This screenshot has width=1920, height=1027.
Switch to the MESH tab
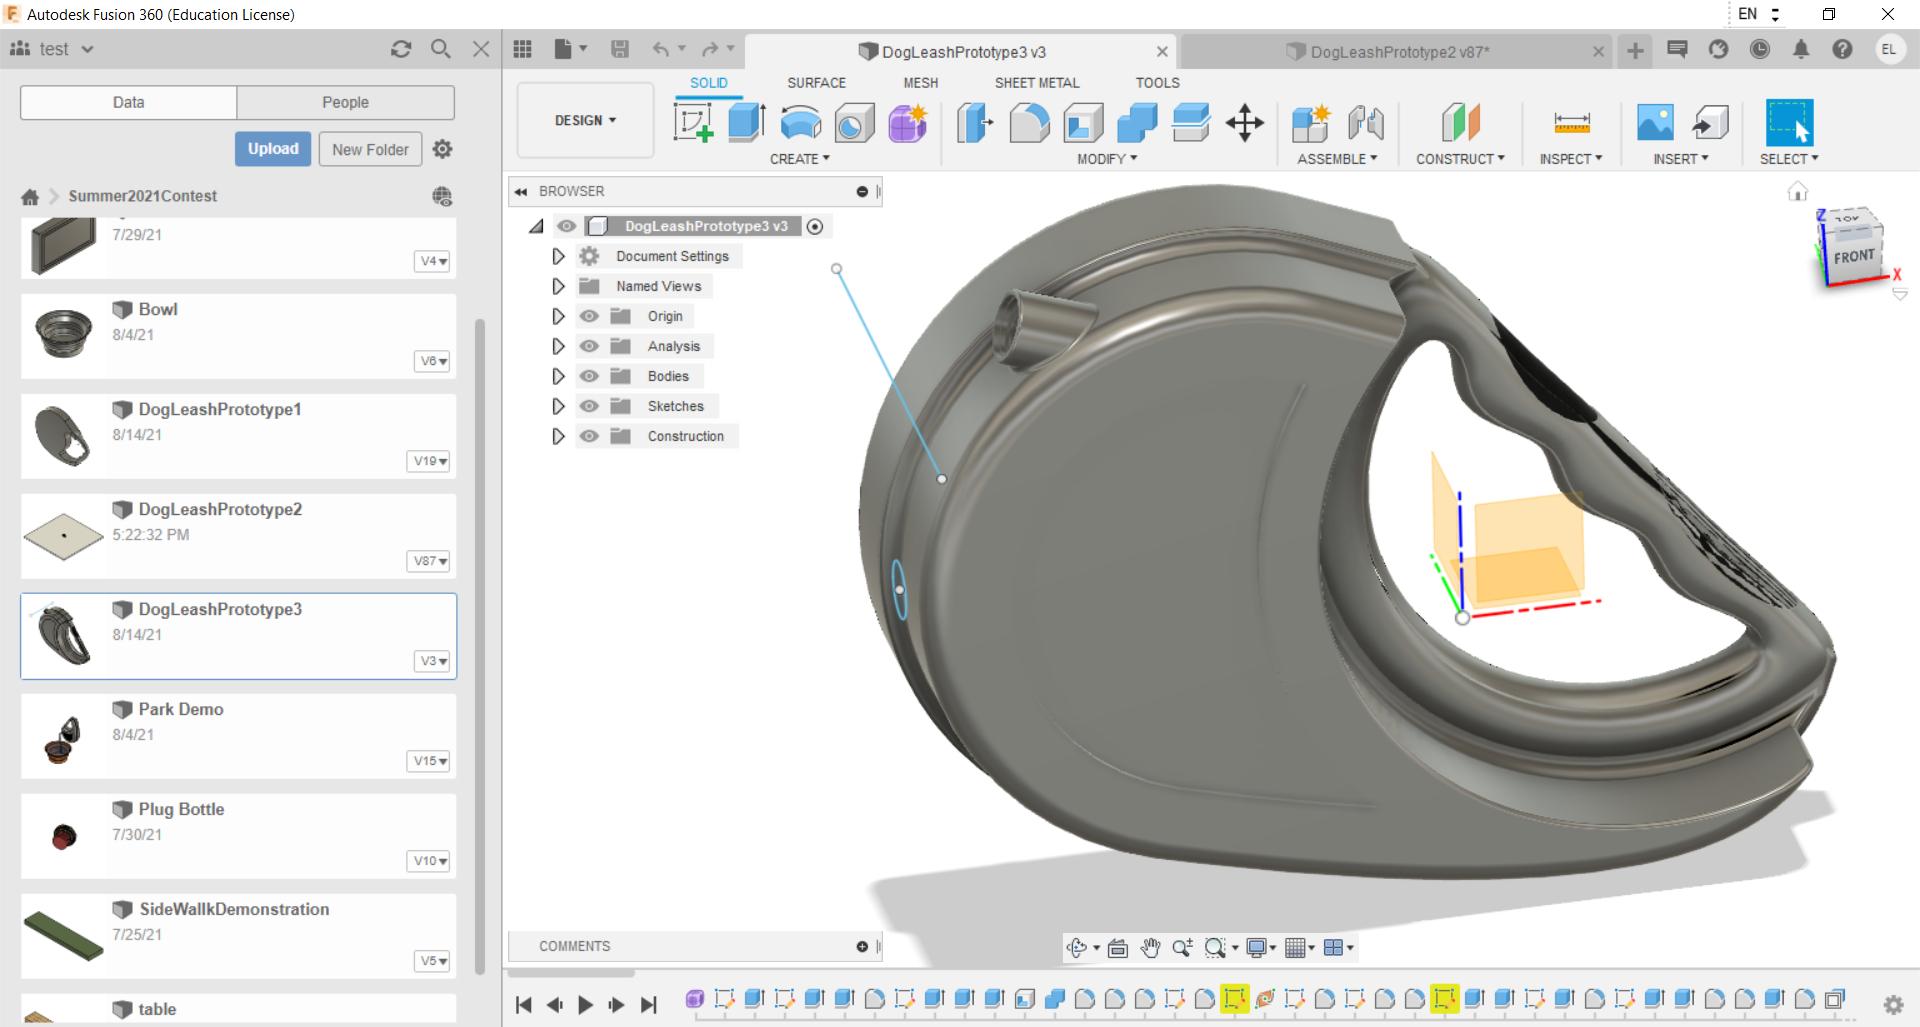pyautogui.click(x=921, y=83)
